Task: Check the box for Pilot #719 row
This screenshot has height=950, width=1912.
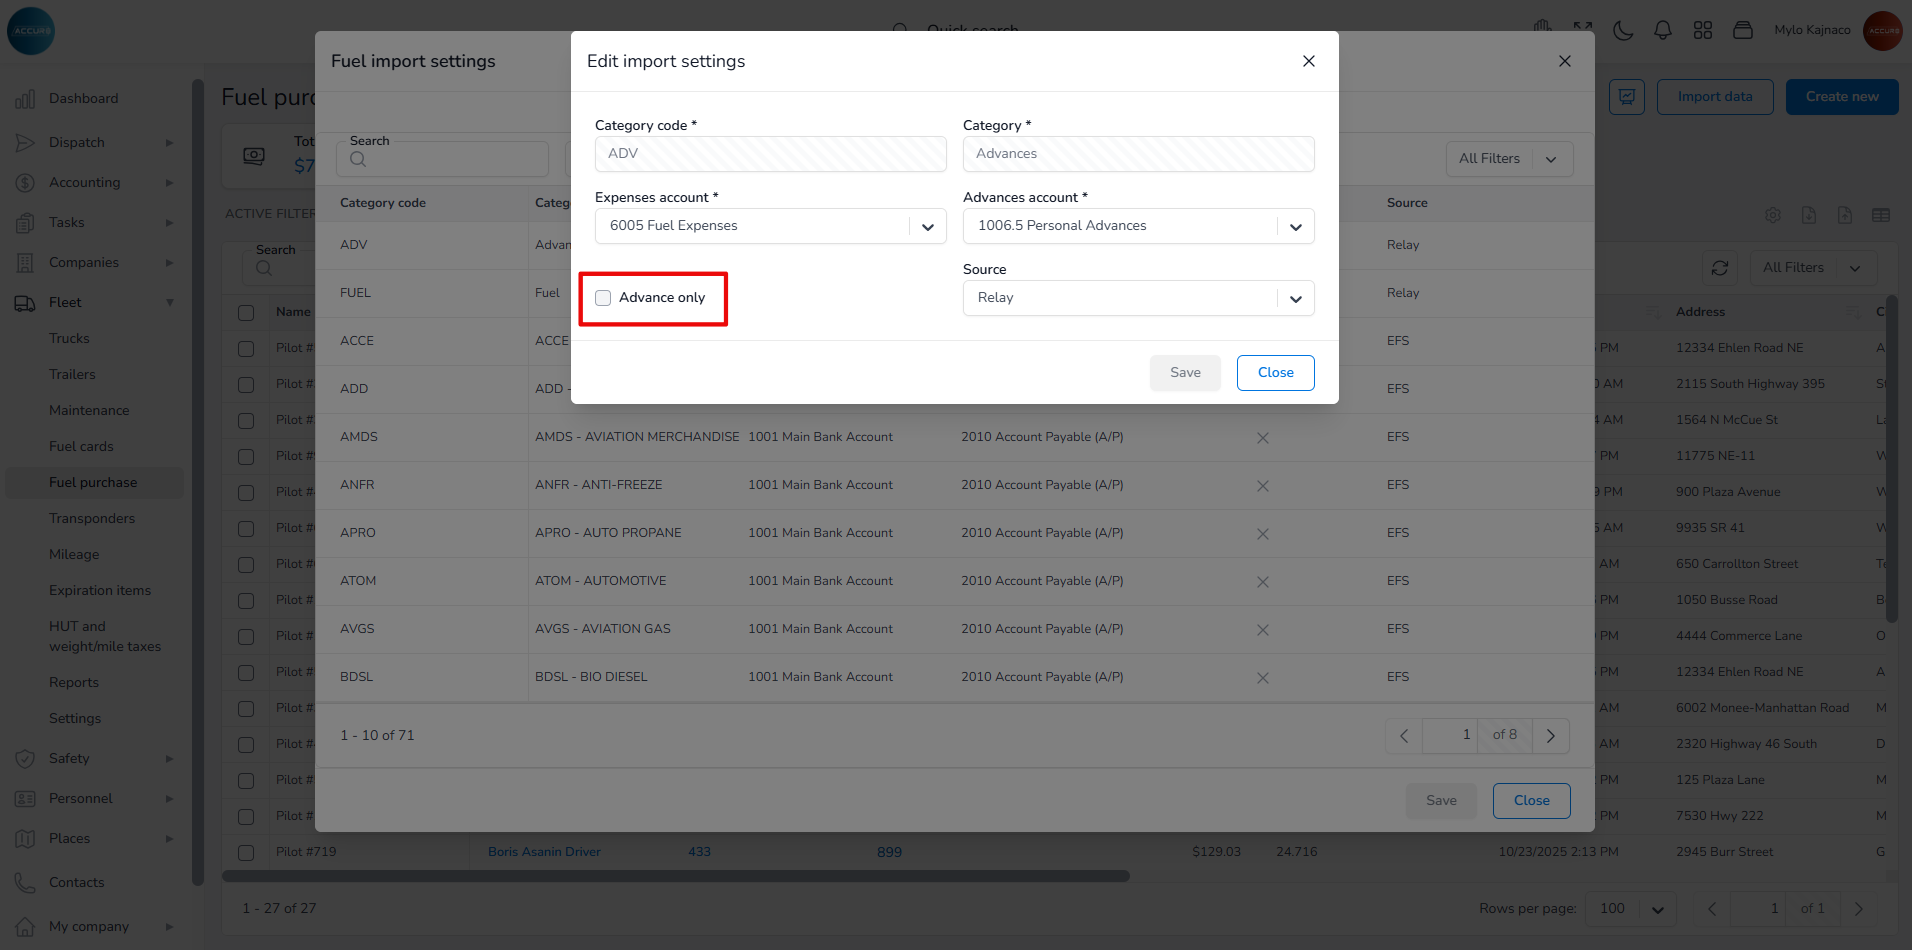Action: click(246, 853)
